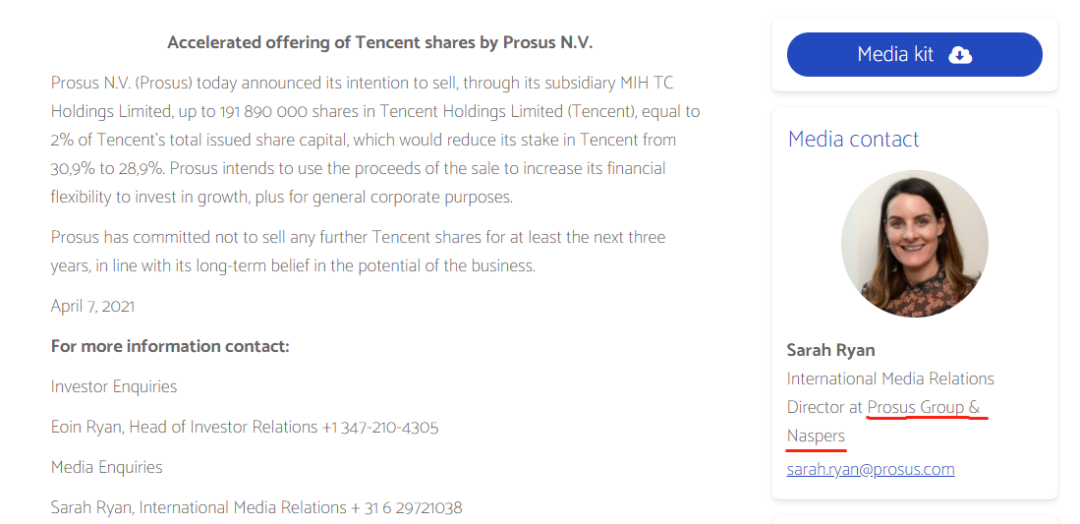
Task: Click the paragraph about the three-year commitment
Action: [357, 252]
